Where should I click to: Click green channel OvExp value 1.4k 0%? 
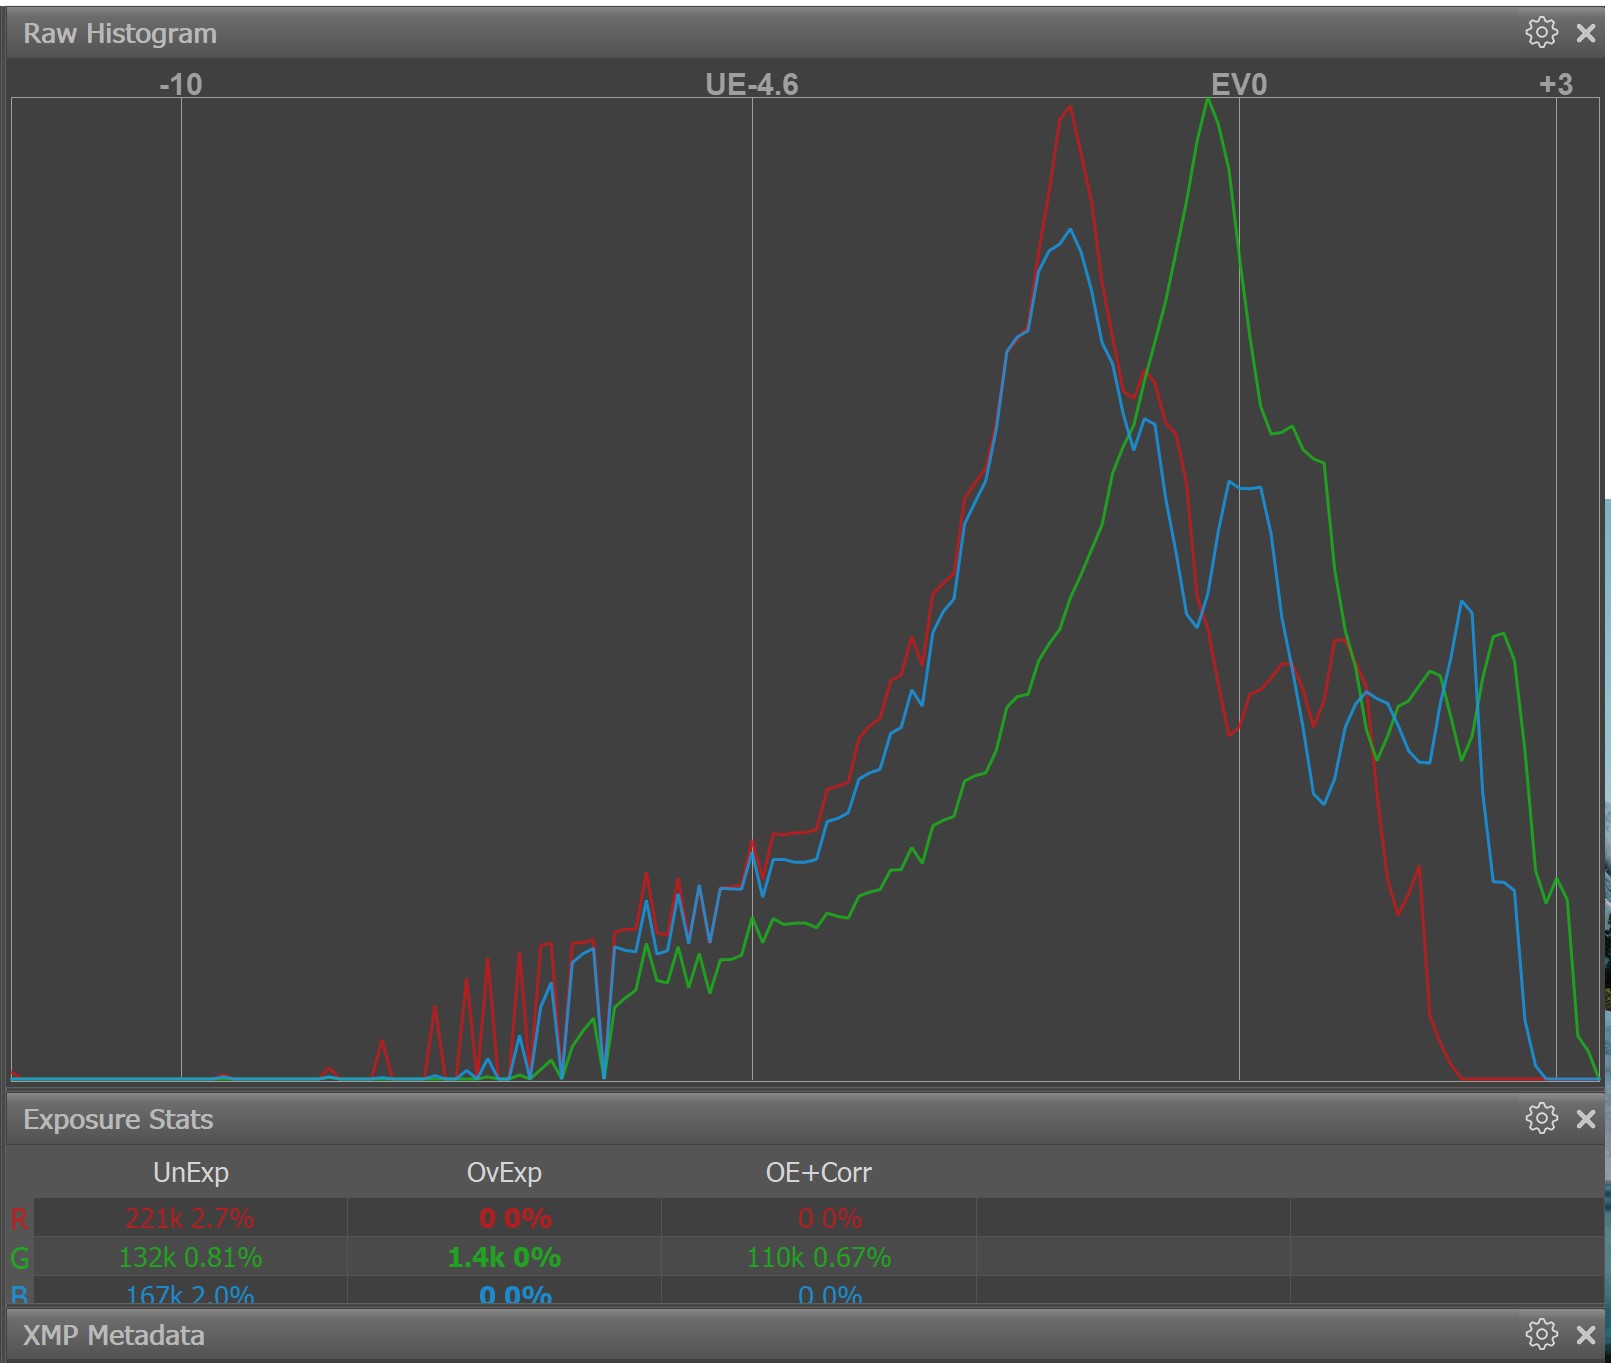pyautogui.click(x=504, y=1257)
